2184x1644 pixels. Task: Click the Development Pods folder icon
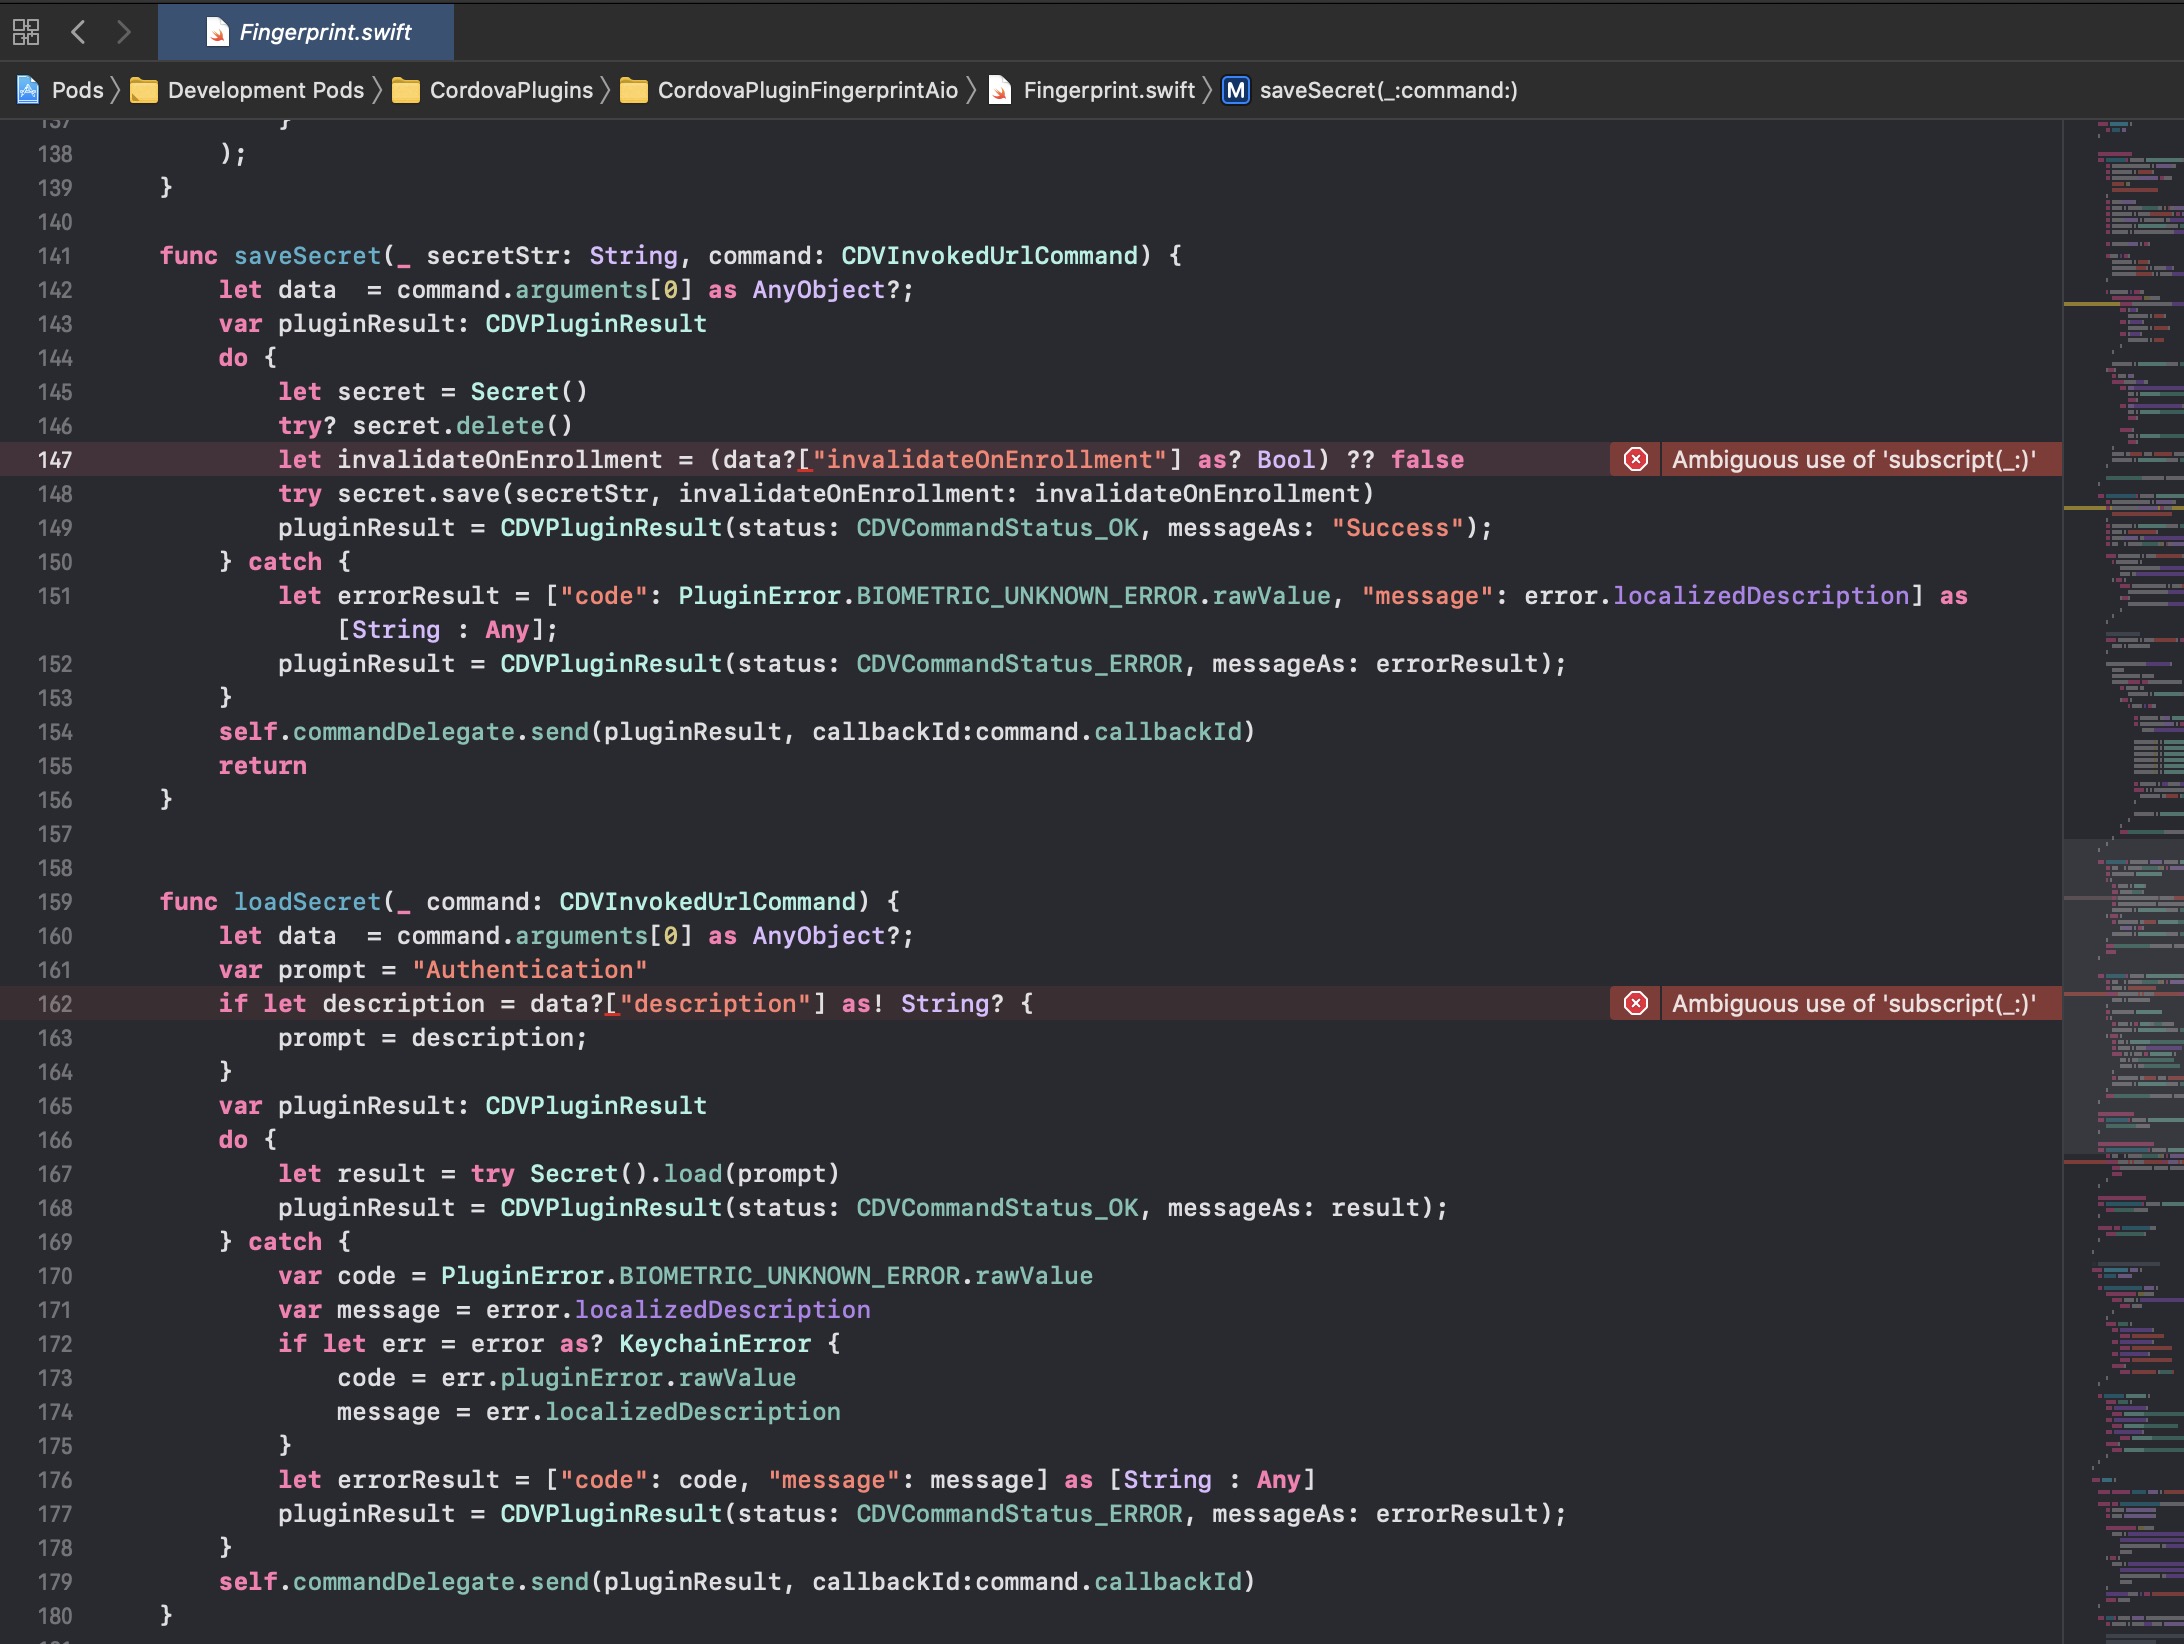pyautogui.click(x=145, y=90)
